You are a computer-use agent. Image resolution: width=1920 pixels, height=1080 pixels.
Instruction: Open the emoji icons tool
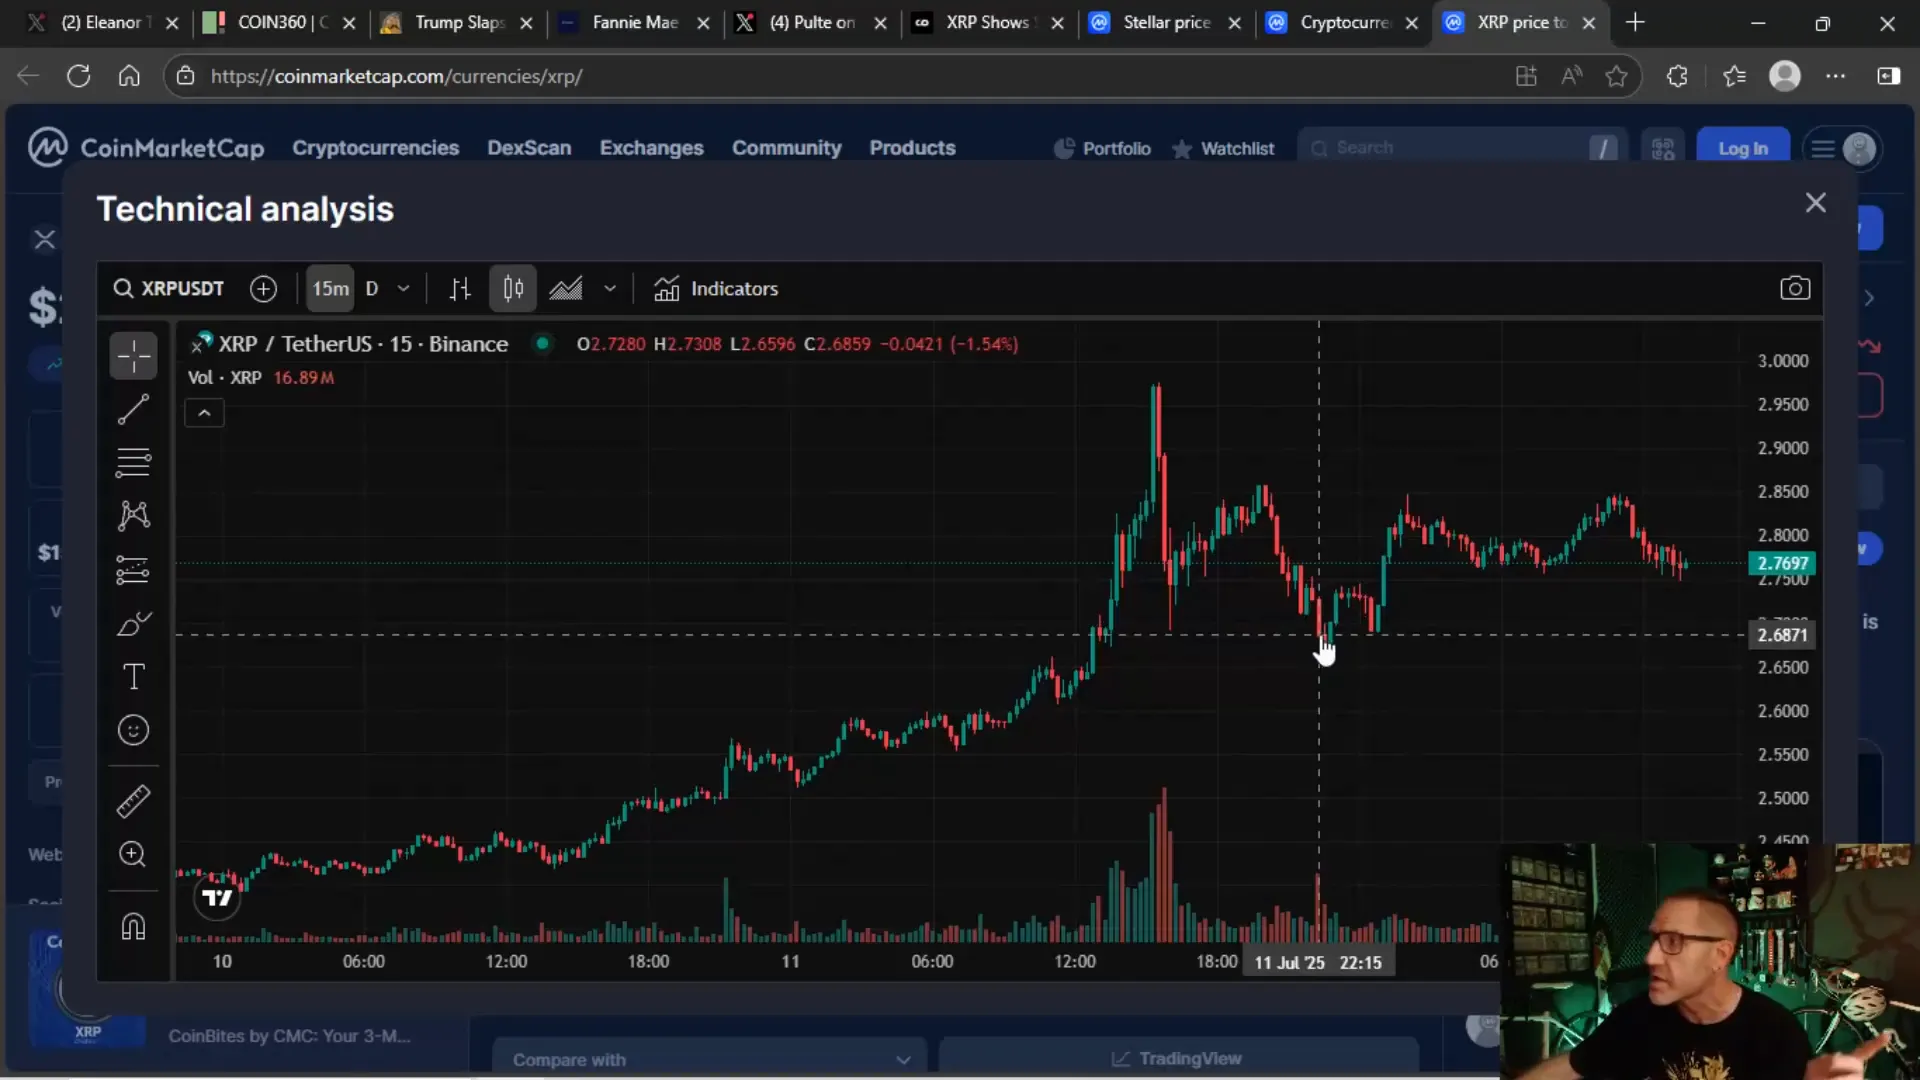[x=133, y=731]
